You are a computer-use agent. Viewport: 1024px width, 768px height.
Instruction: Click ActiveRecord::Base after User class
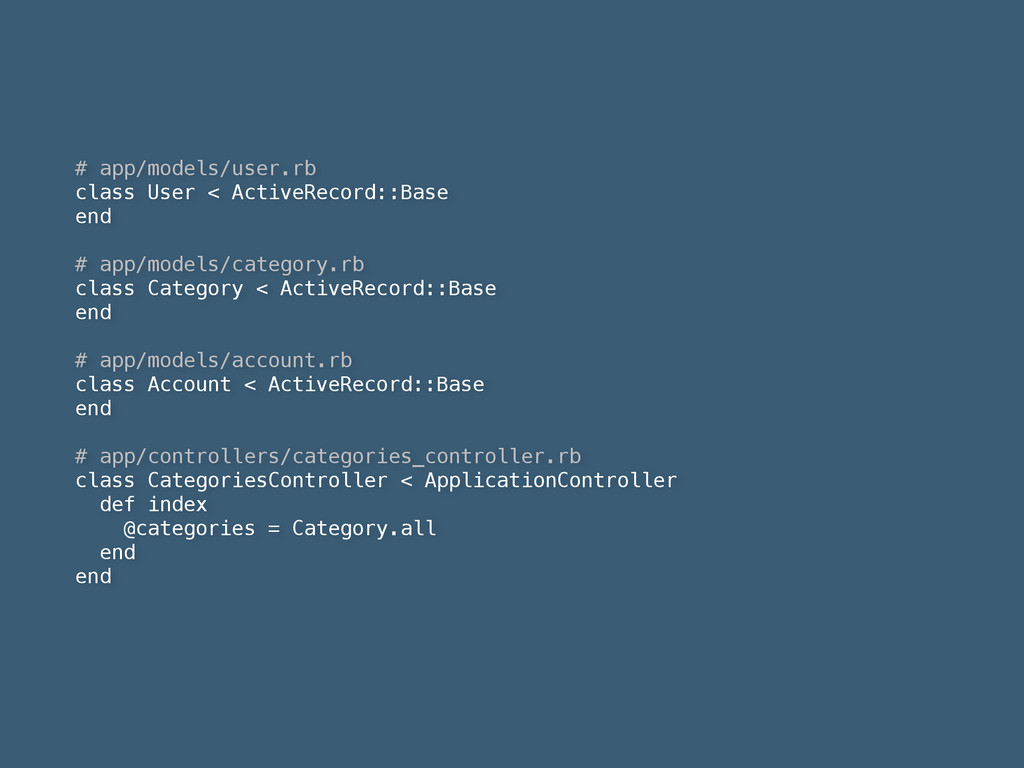(x=340, y=193)
